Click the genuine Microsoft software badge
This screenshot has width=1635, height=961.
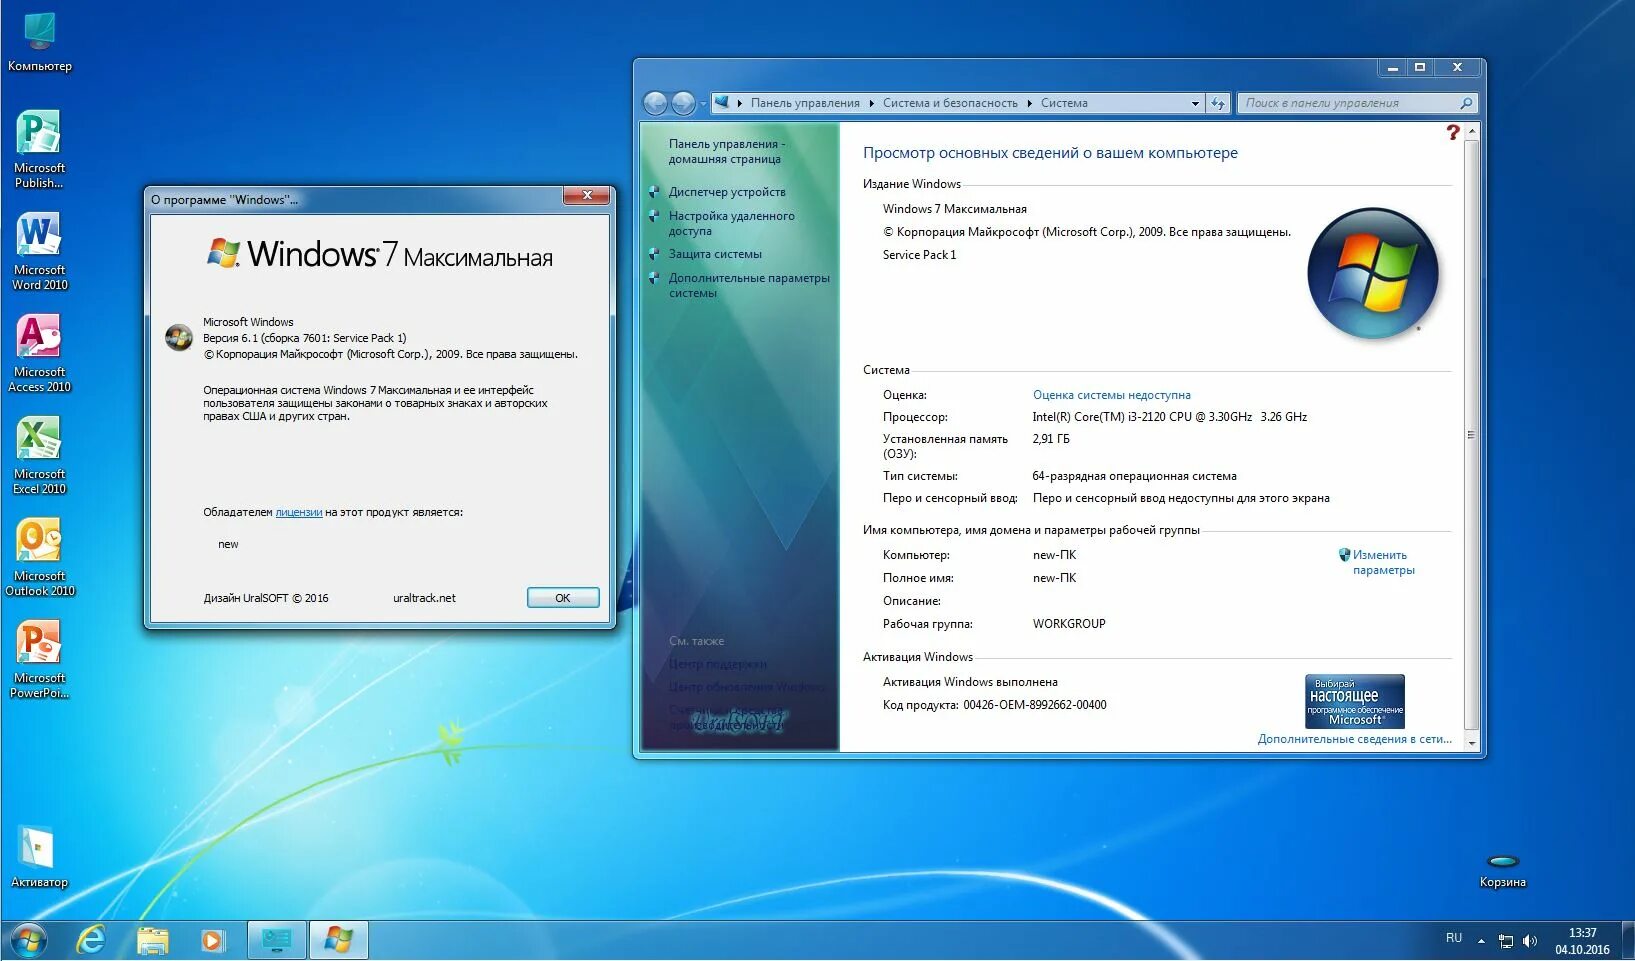(x=1355, y=701)
